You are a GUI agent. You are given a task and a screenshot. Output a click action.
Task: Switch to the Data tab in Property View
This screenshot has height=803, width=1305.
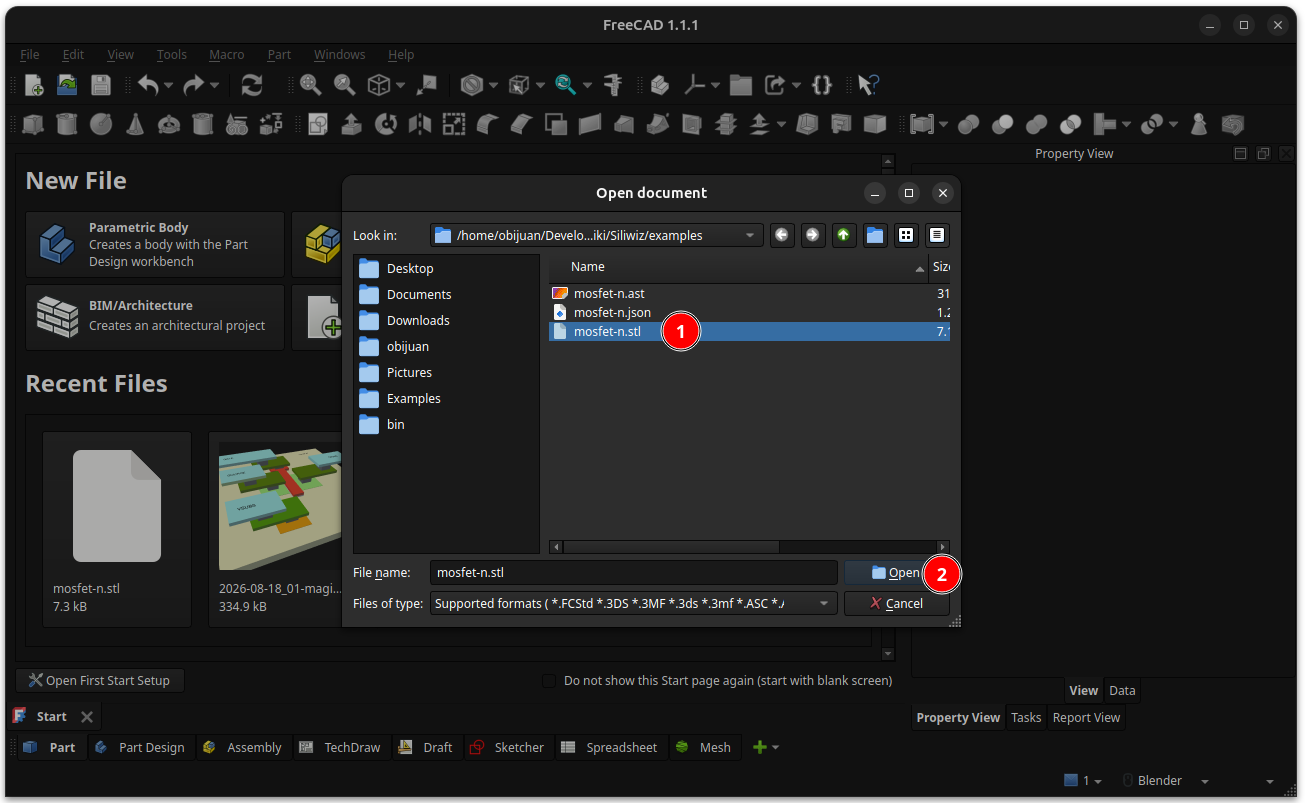click(x=1122, y=690)
